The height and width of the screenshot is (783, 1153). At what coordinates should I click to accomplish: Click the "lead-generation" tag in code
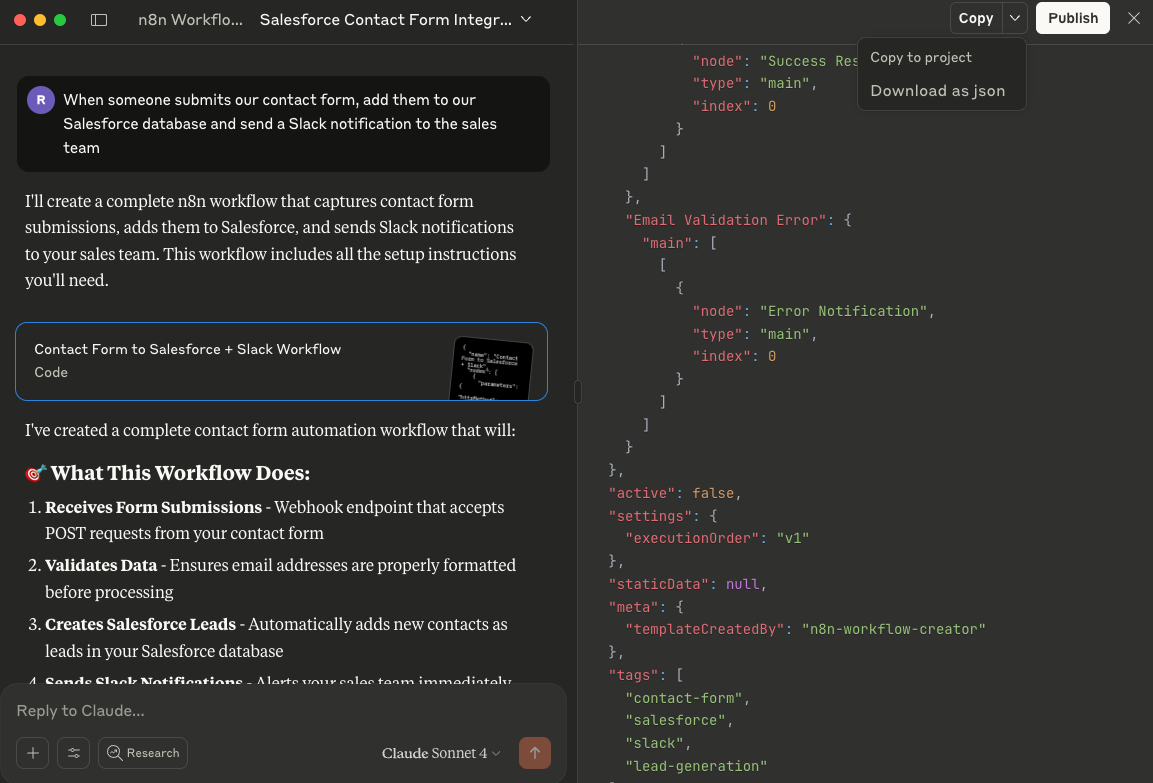click(x=696, y=766)
